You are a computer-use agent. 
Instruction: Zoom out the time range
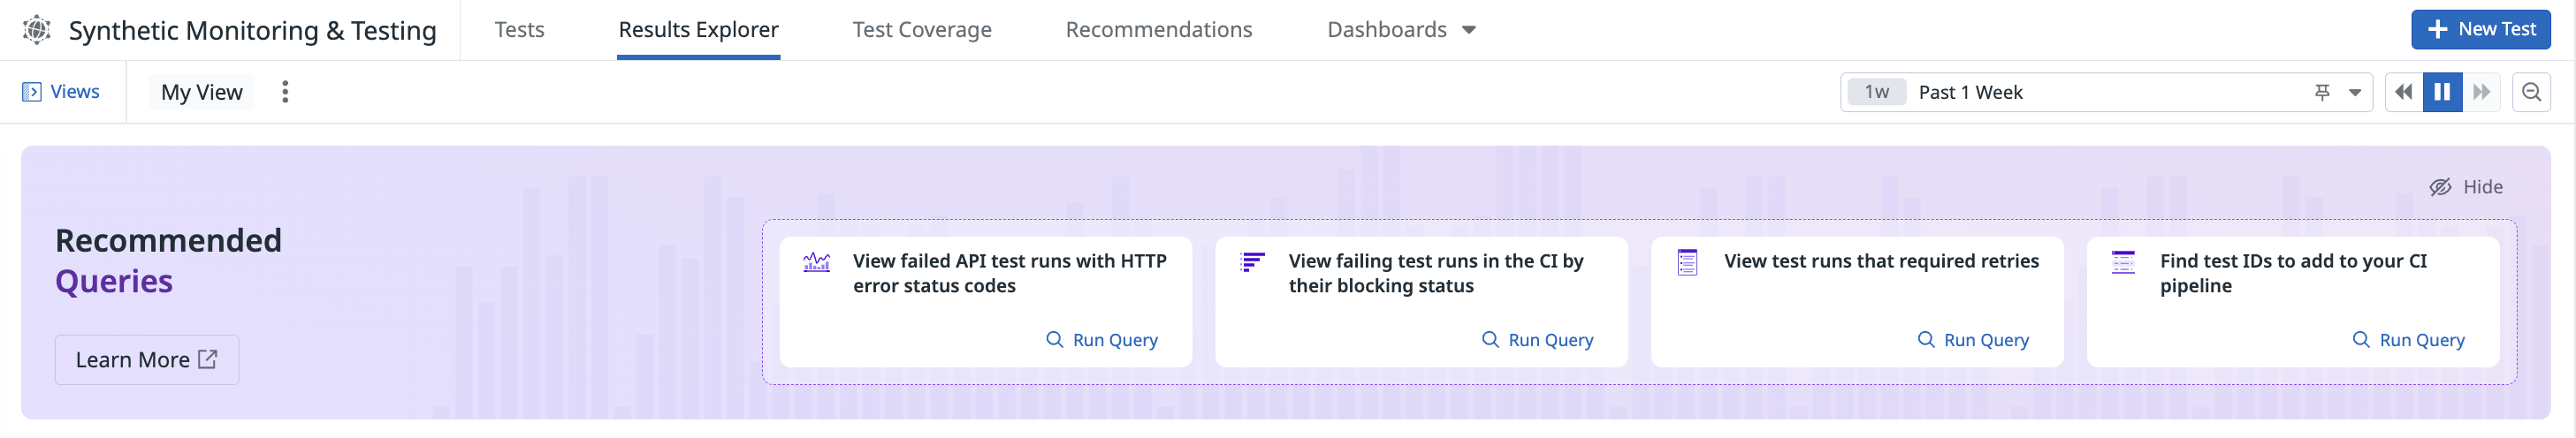(x=2531, y=92)
